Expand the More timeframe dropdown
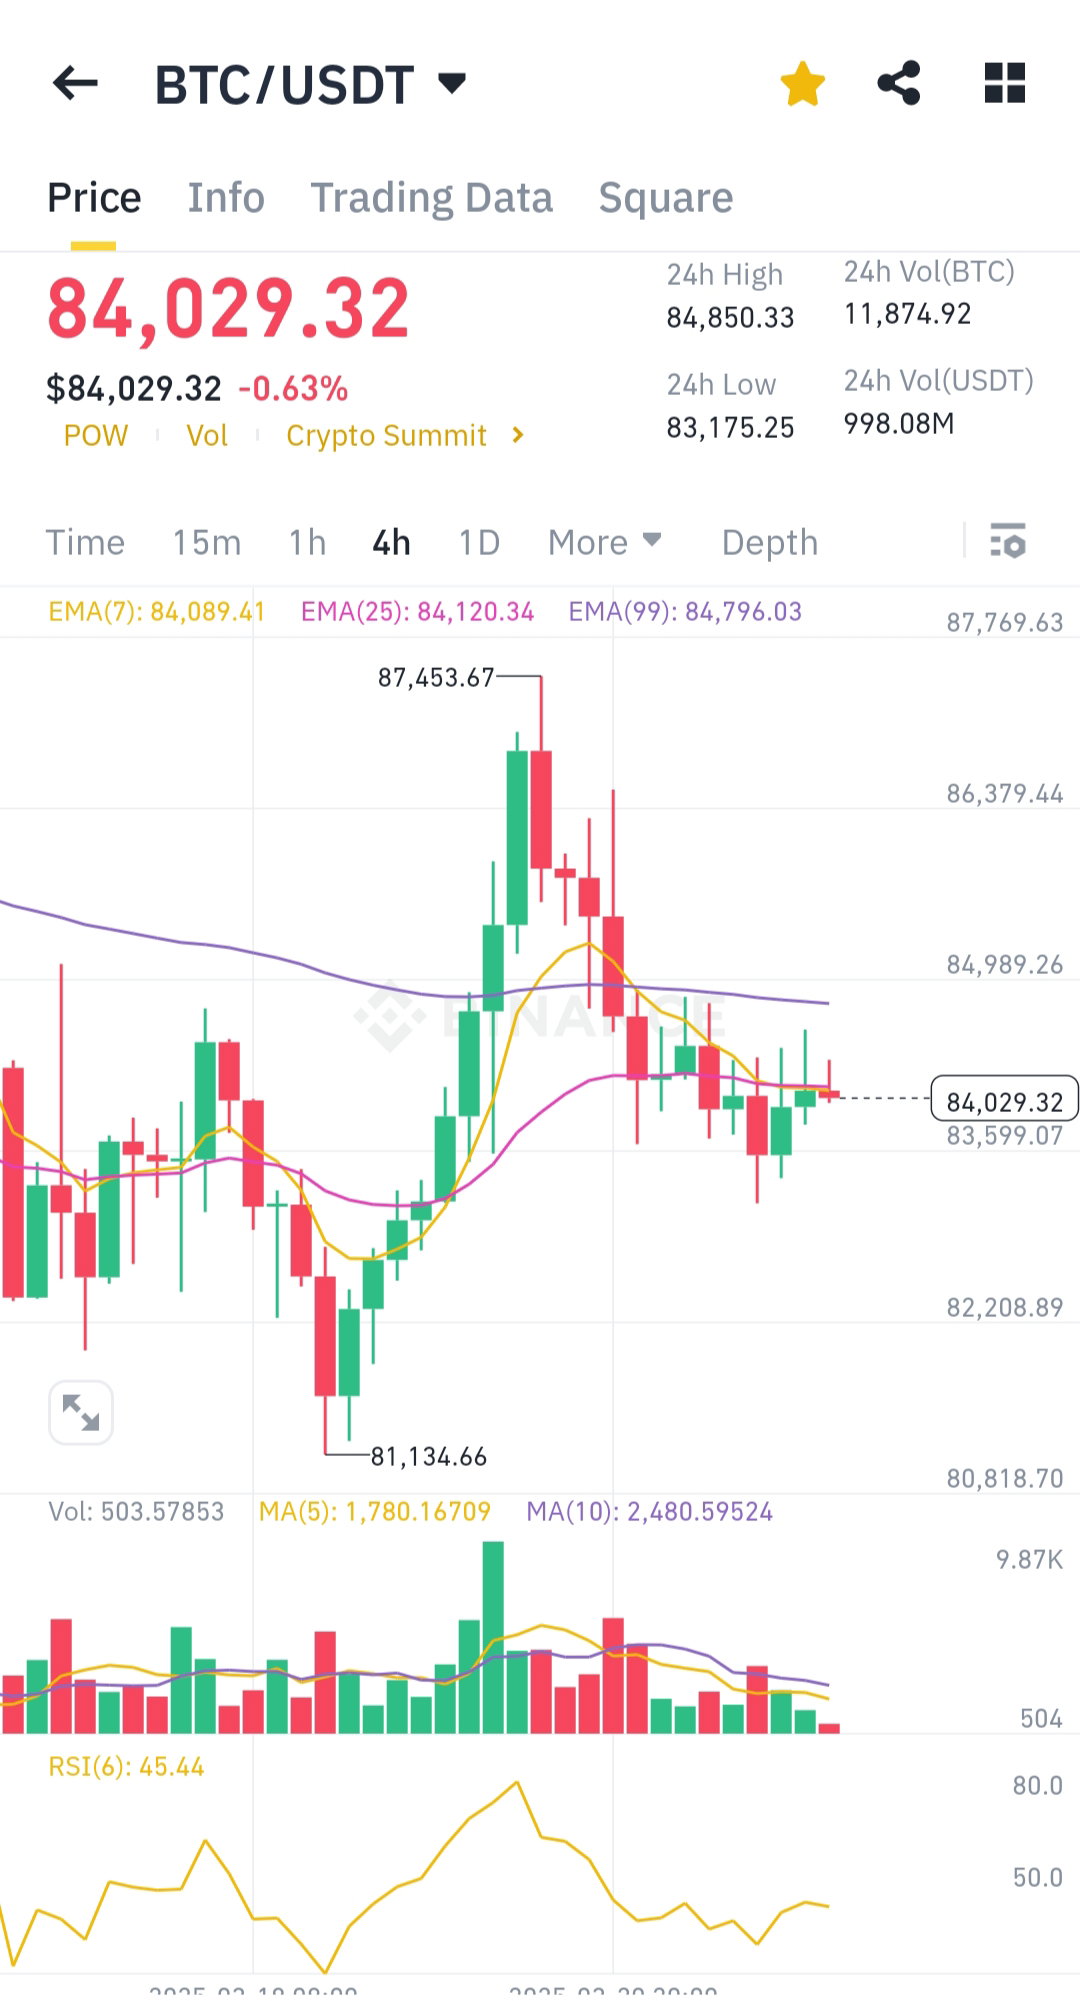The width and height of the screenshot is (1080, 2001). [605, 542]
